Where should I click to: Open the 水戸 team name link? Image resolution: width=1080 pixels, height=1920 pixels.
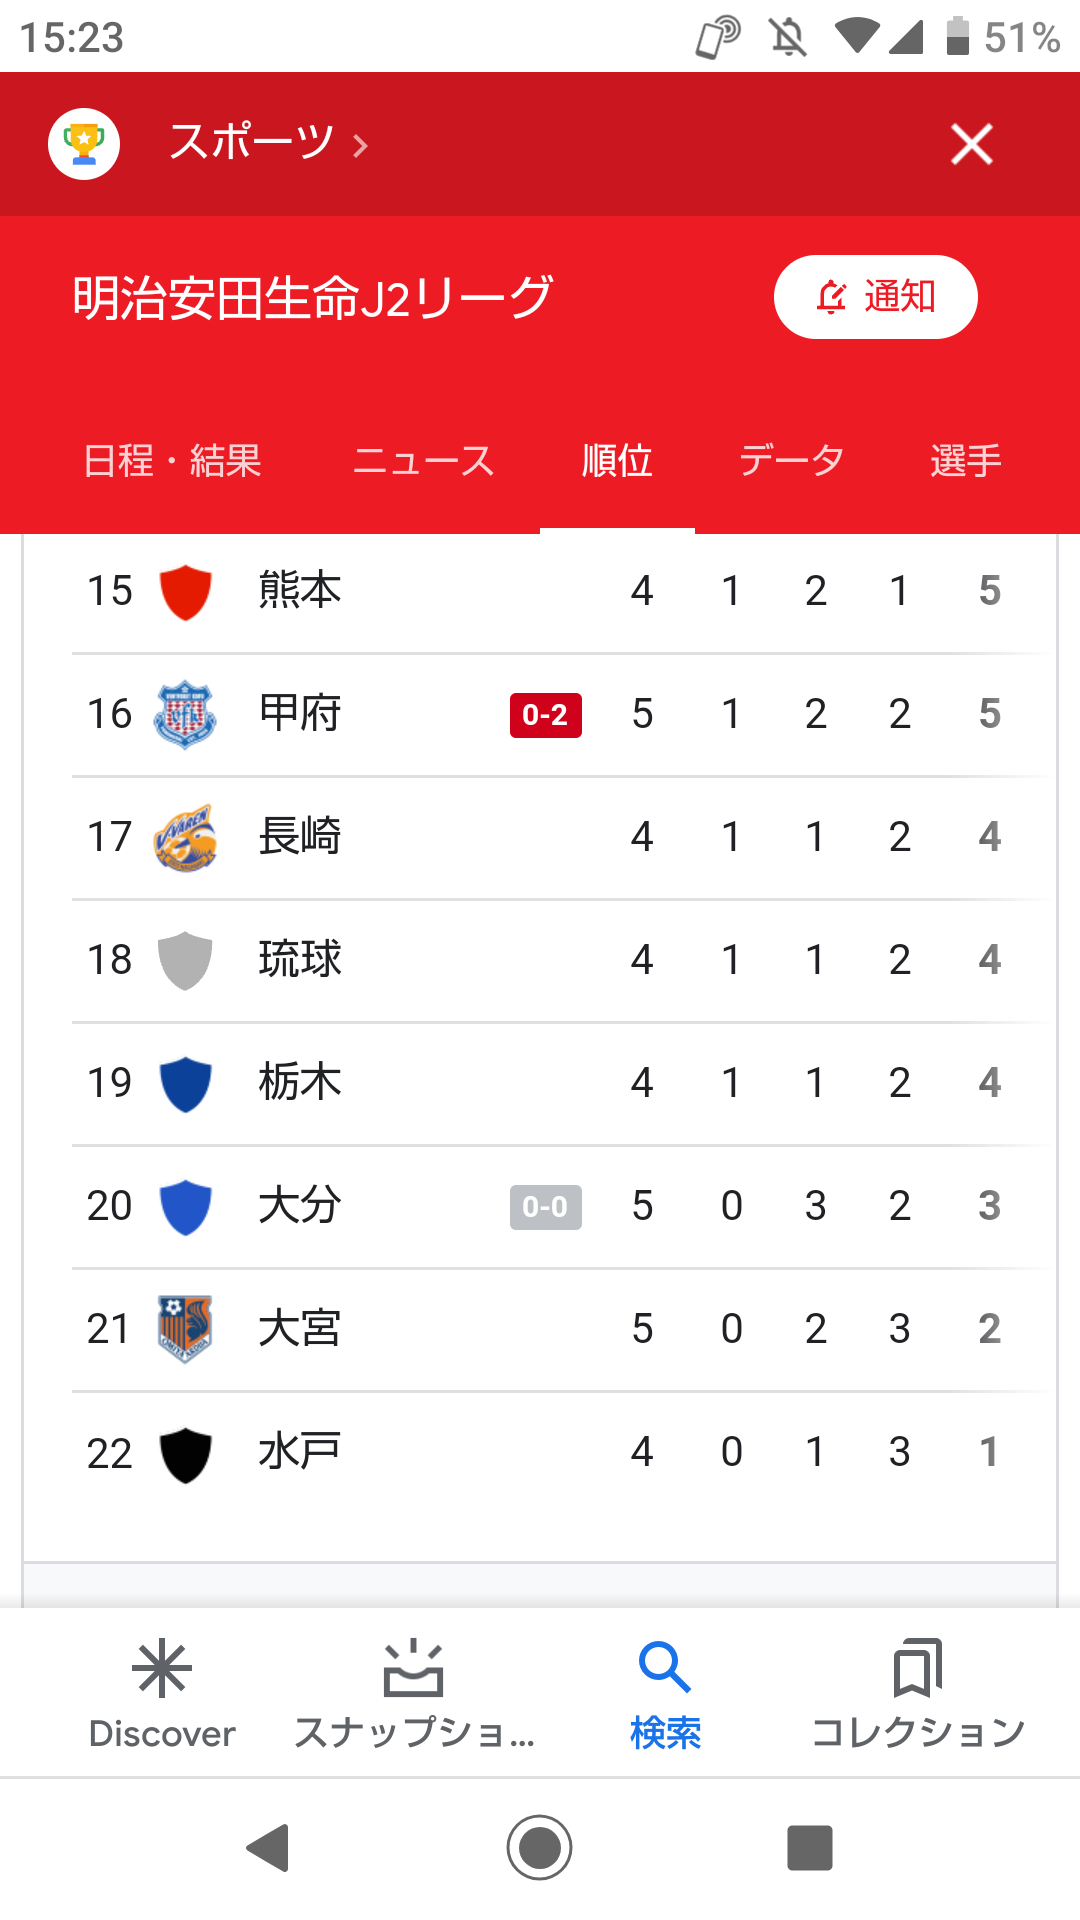coord(299,1452)
